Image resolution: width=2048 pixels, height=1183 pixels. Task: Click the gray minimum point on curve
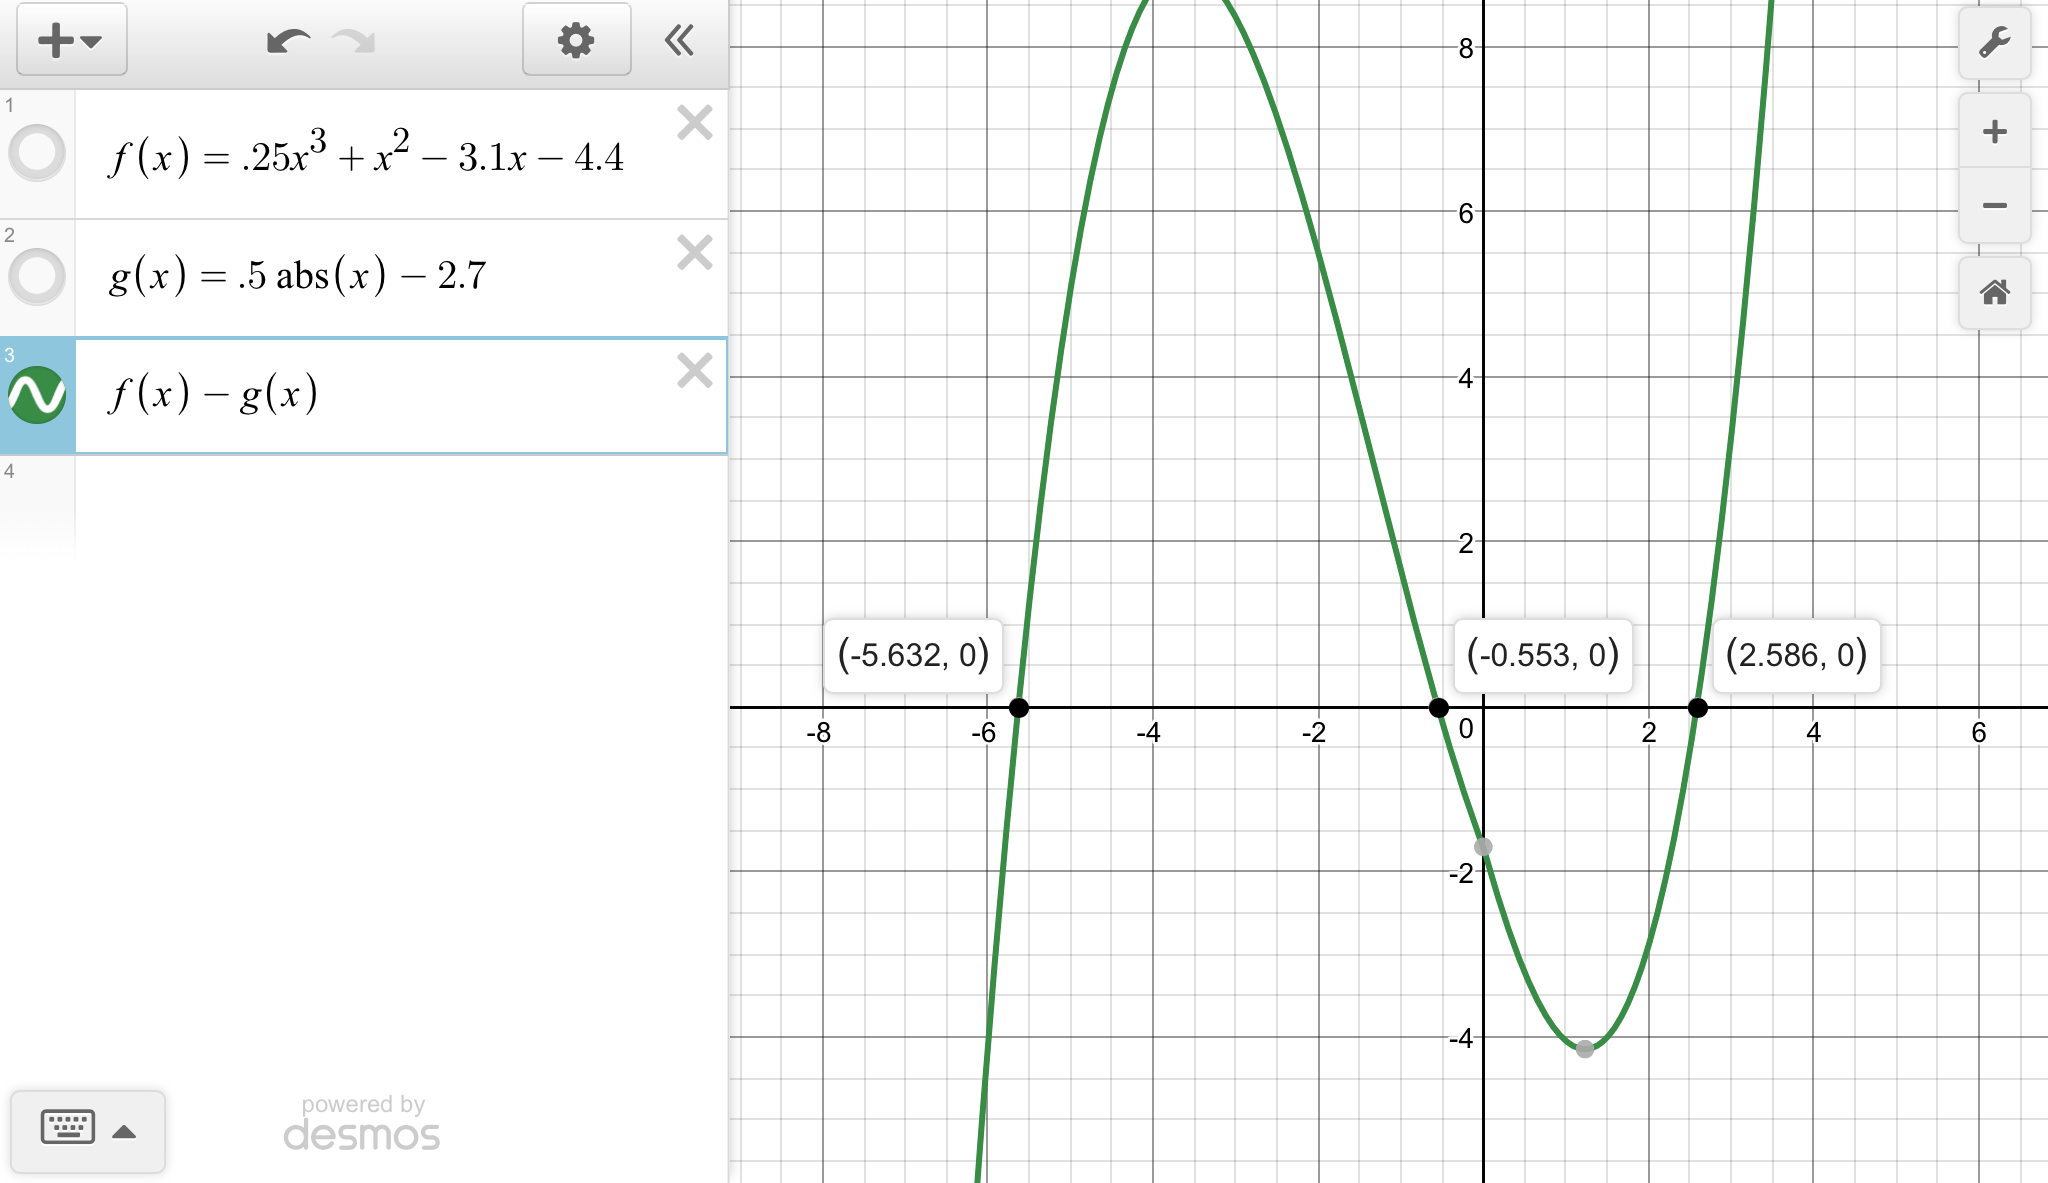1585,1049
